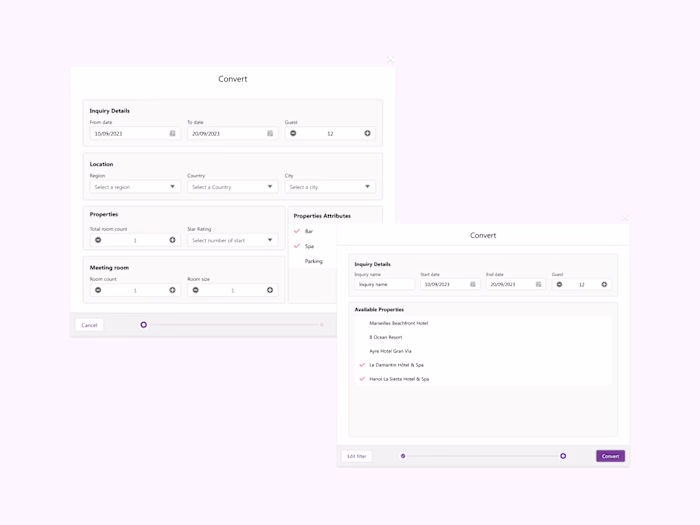The width and height of the screenshot is (700, 525).
Task: Open the Region dropdown
Action: tap(135, 187)
